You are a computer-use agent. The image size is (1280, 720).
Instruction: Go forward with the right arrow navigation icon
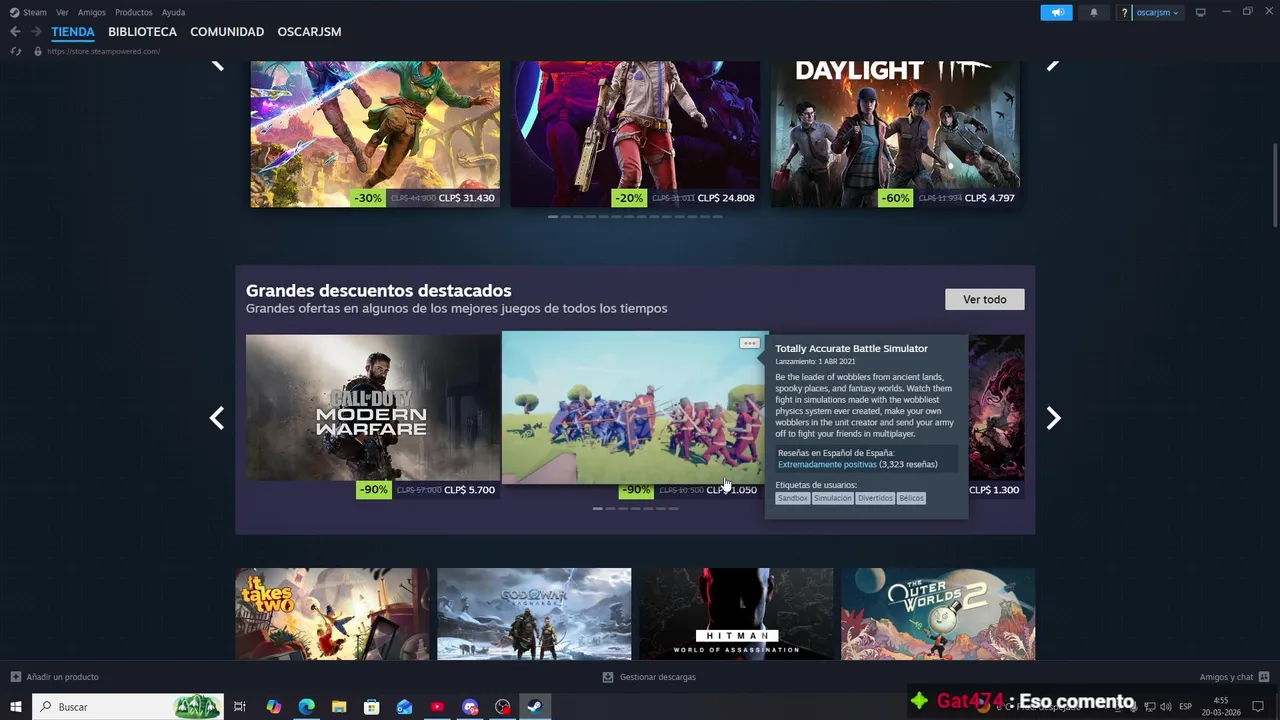tap(36, 32)
